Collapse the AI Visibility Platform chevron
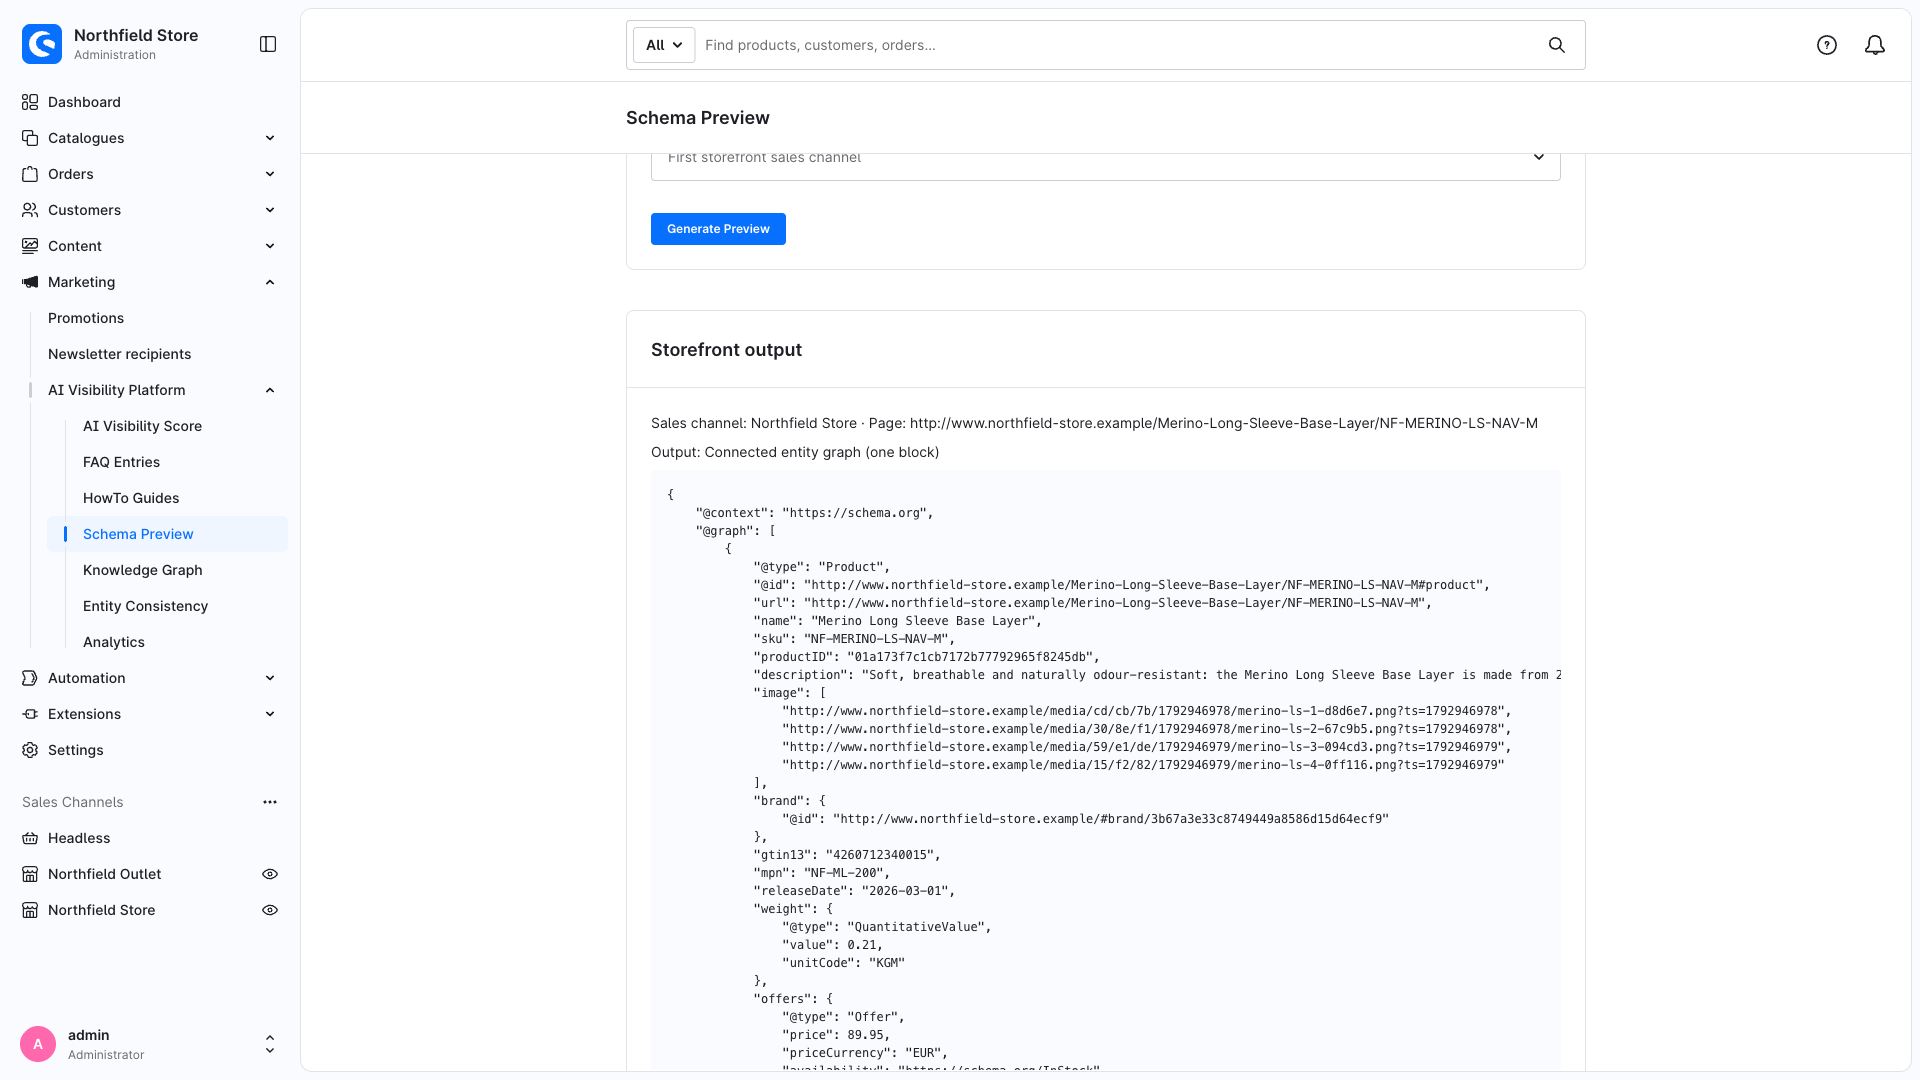 tap(270, 390)
